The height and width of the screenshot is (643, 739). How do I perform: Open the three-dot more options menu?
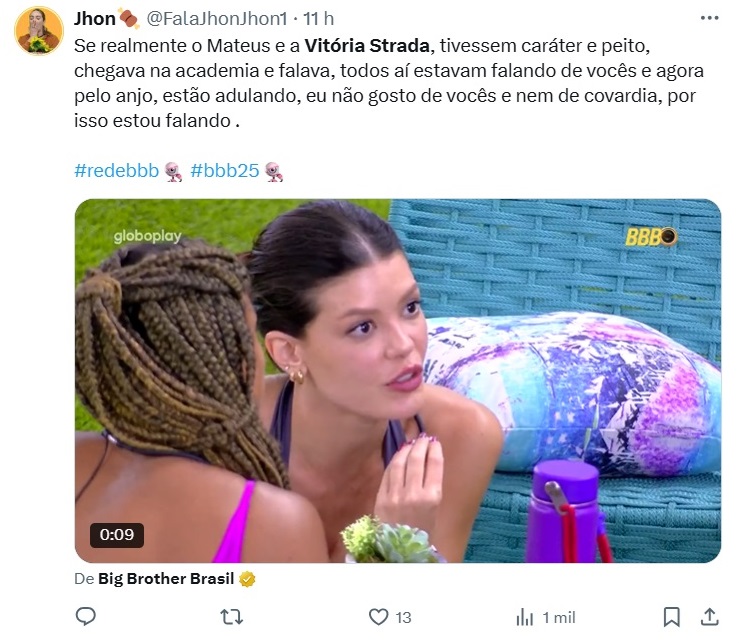click(x=709, y=18)
